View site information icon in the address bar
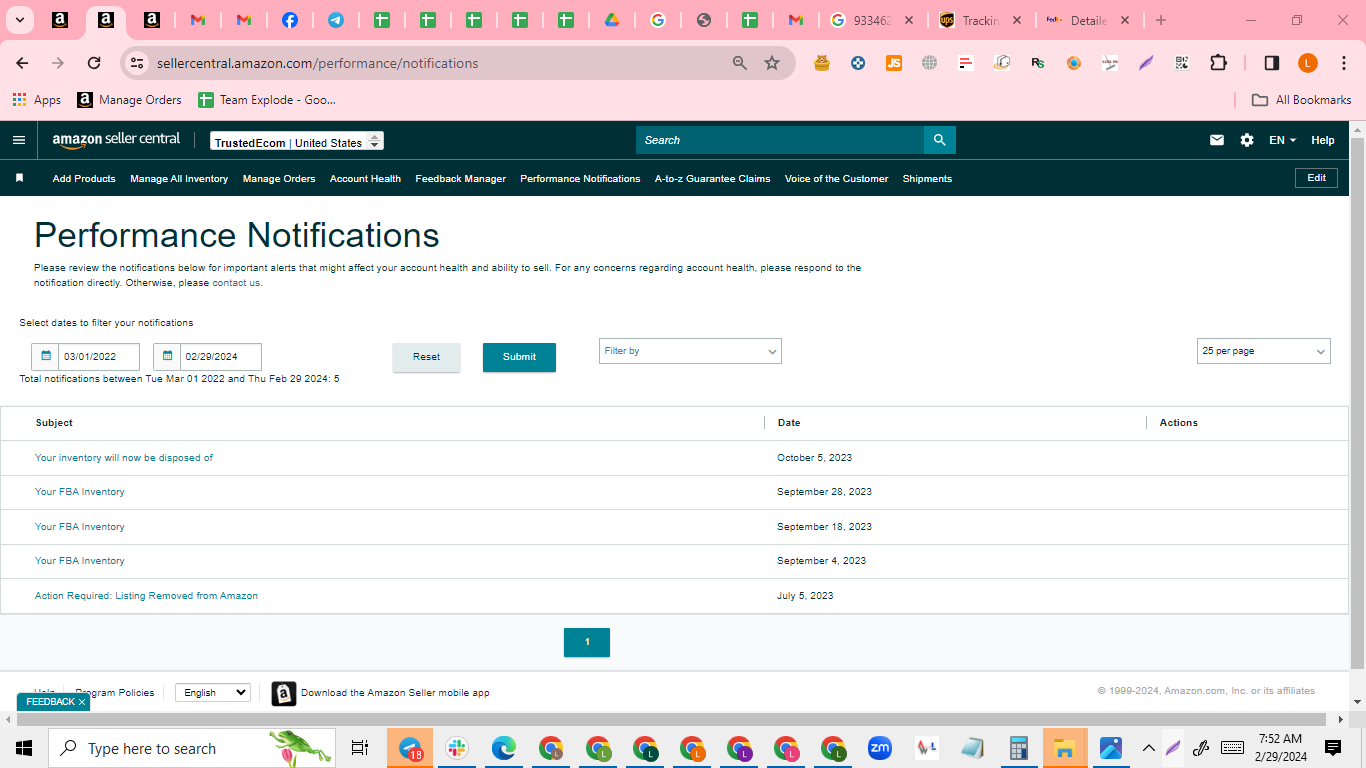The height and width of the screenshot is (768, 1366). pos(137,63)
